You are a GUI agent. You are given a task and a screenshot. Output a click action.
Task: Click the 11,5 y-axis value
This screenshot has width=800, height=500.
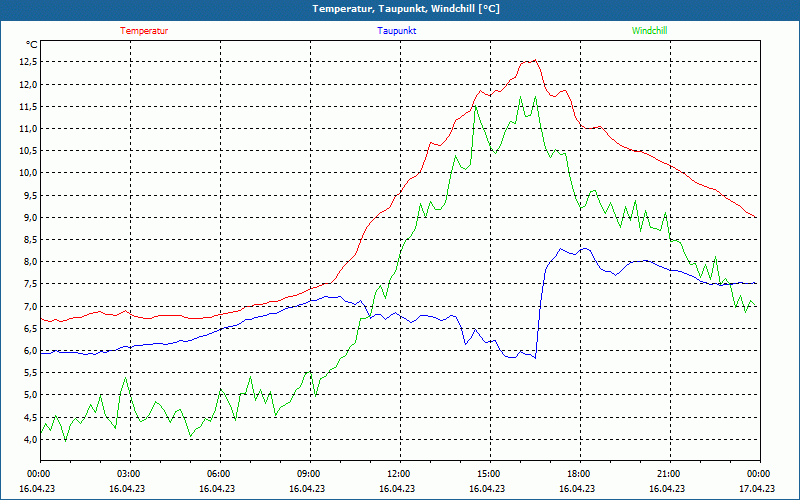pos(28,107)
